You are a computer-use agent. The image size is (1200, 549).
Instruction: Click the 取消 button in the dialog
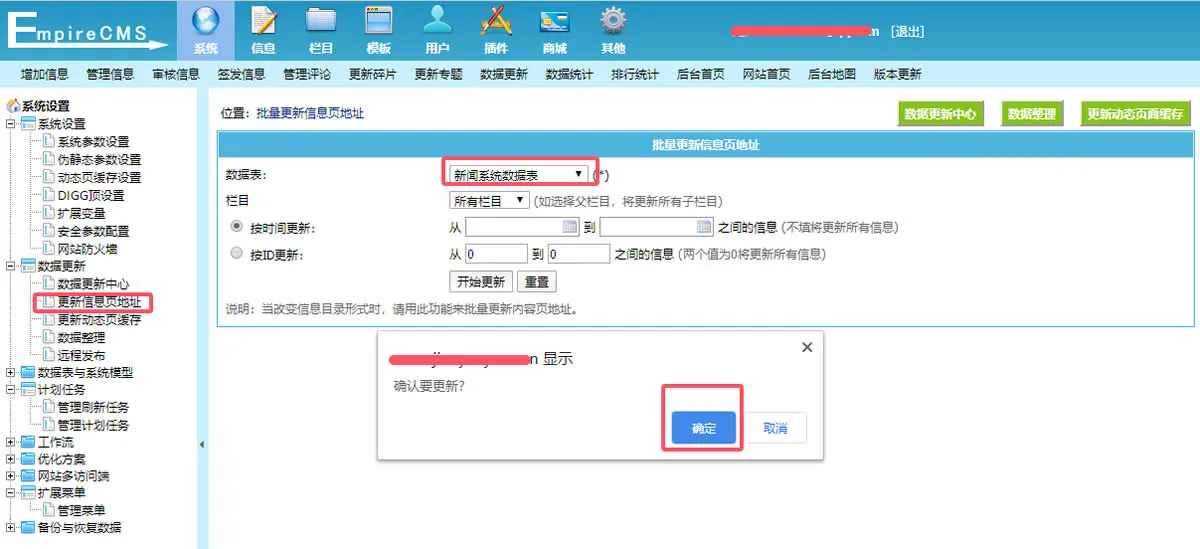(774, 428)
